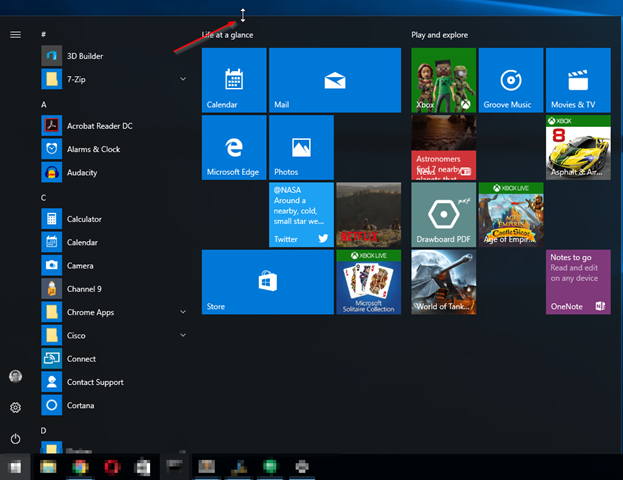This screenshot has height=480, width=623.
Task: Open Contact Support
Action: pos(114,382)
